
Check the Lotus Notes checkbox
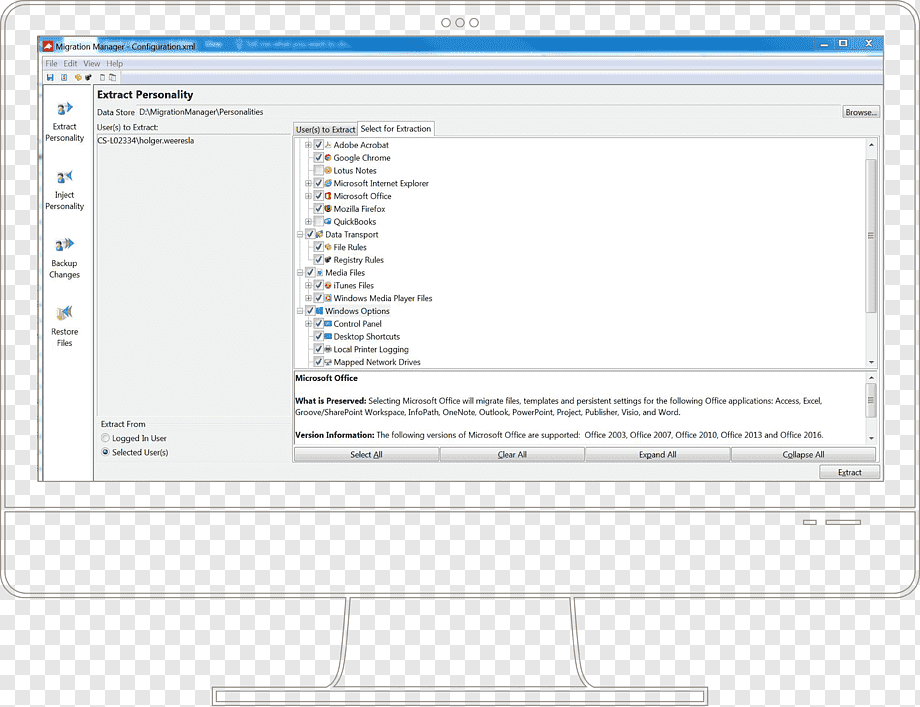click(x=318, y=171)
